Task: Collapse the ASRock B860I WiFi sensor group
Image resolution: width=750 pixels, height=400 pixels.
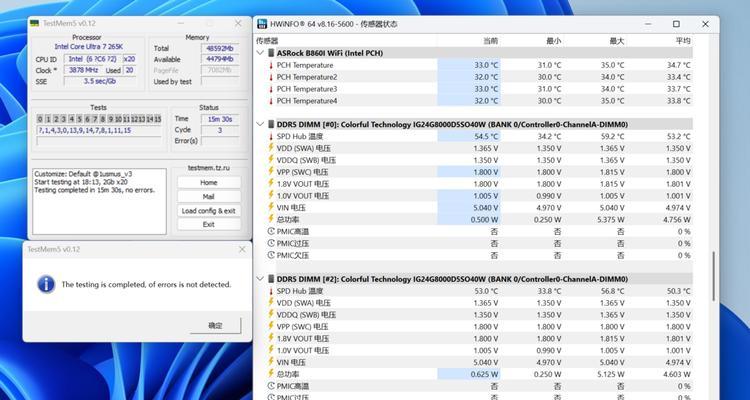Action: 260,53
